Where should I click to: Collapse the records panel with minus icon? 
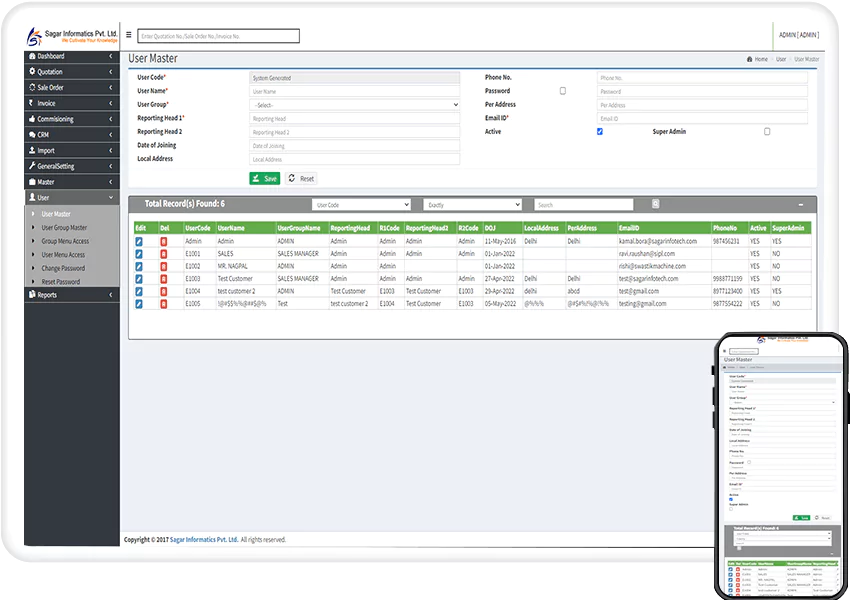[x=801, y=205]
